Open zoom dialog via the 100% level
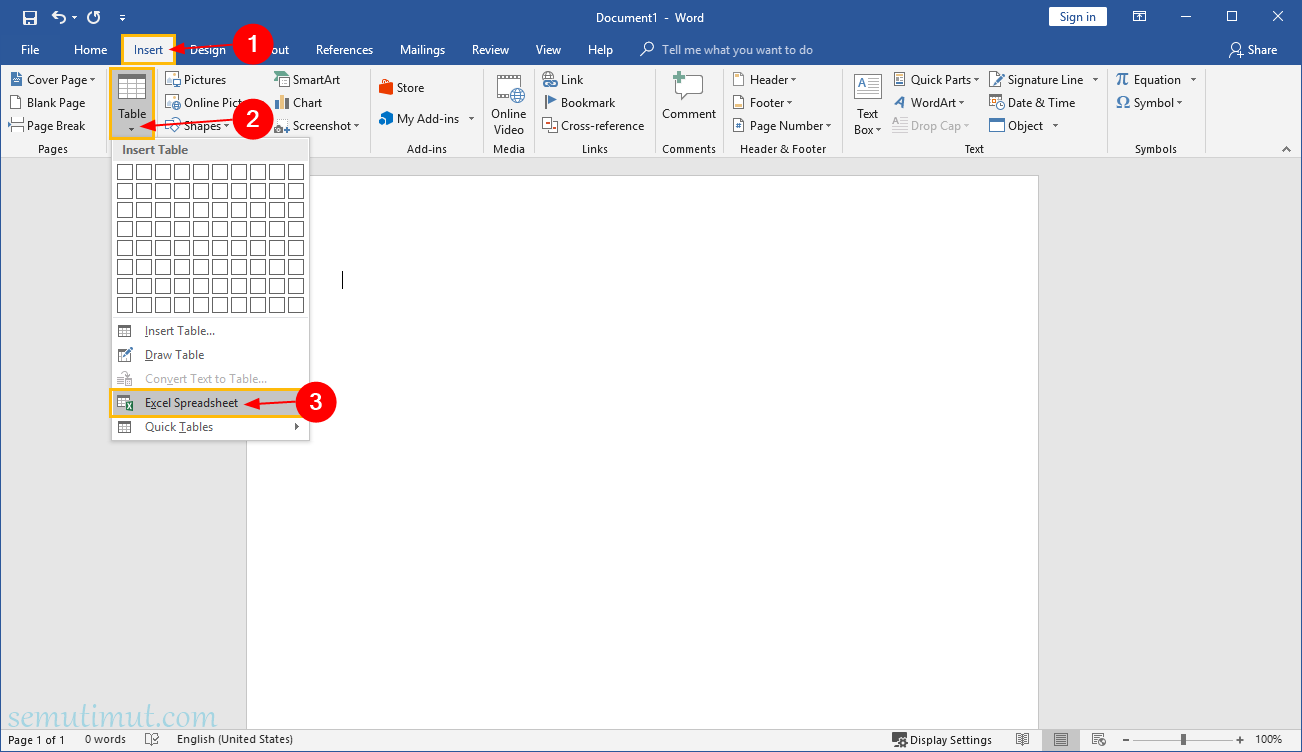 (x=1268, y=740)
